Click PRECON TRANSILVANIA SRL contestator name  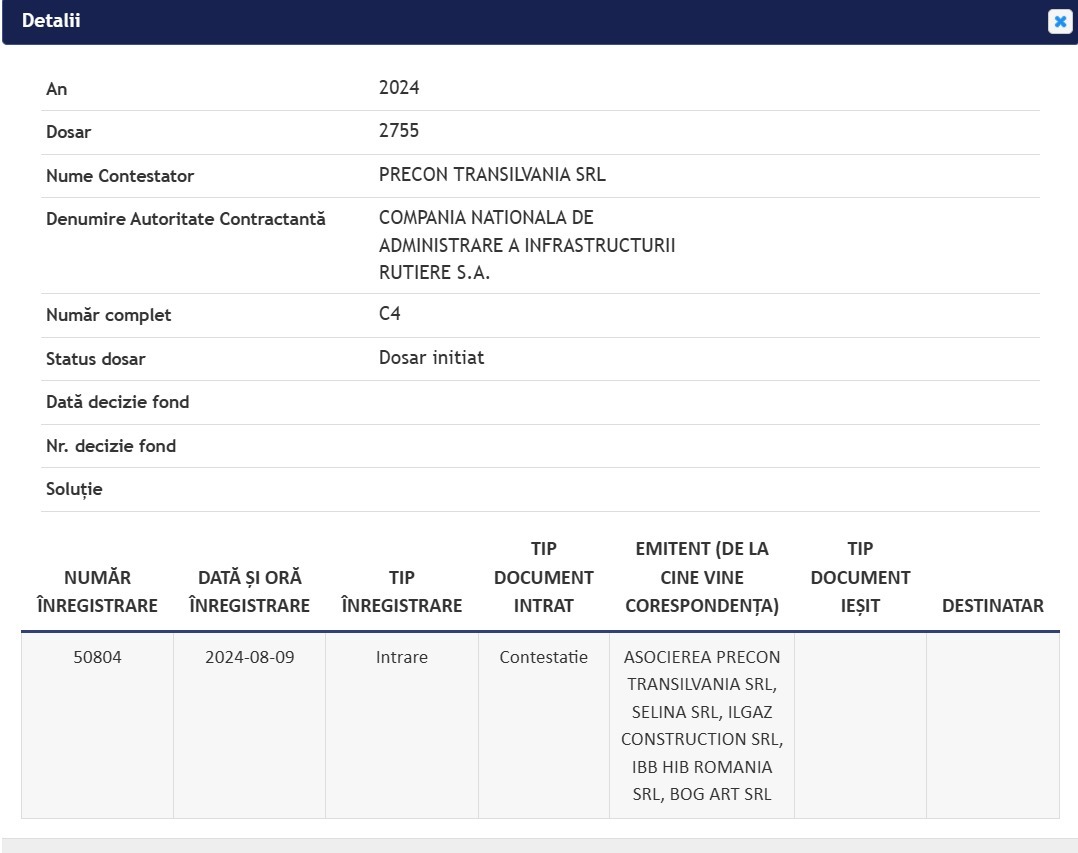[492, 175]
